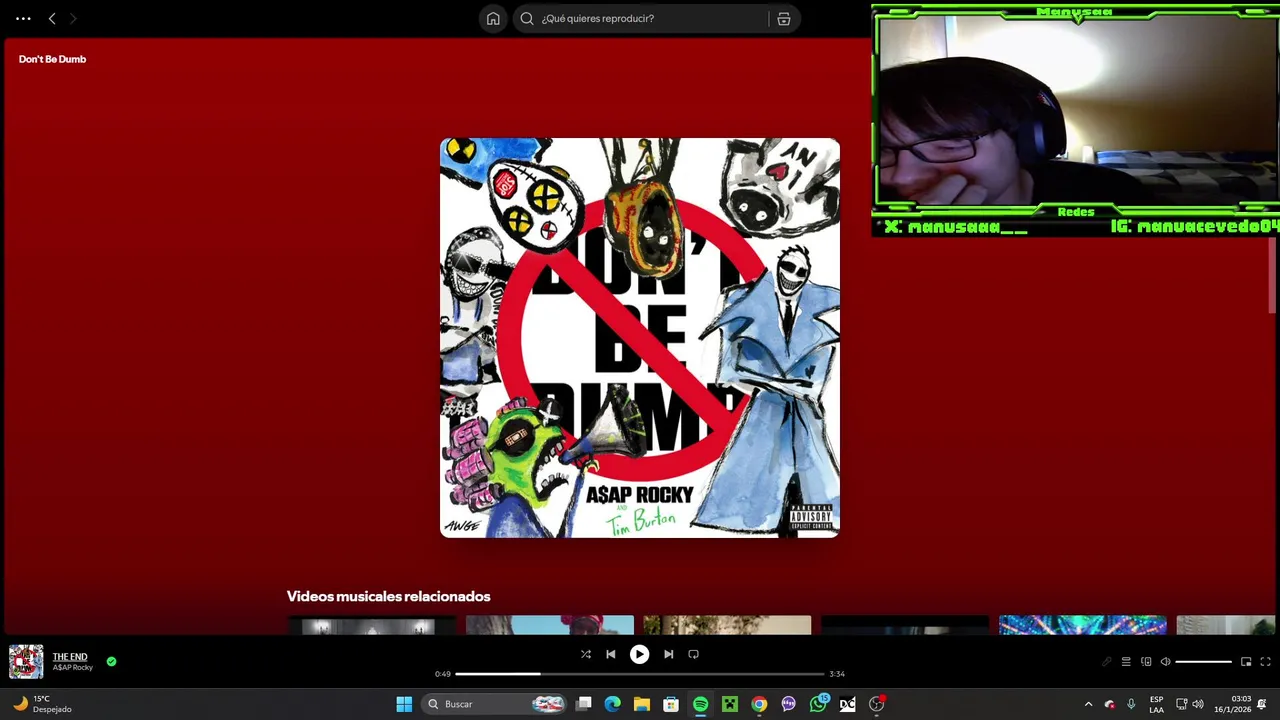Show hidden system tray icons
The image size is (1280, 720).
1088,704
